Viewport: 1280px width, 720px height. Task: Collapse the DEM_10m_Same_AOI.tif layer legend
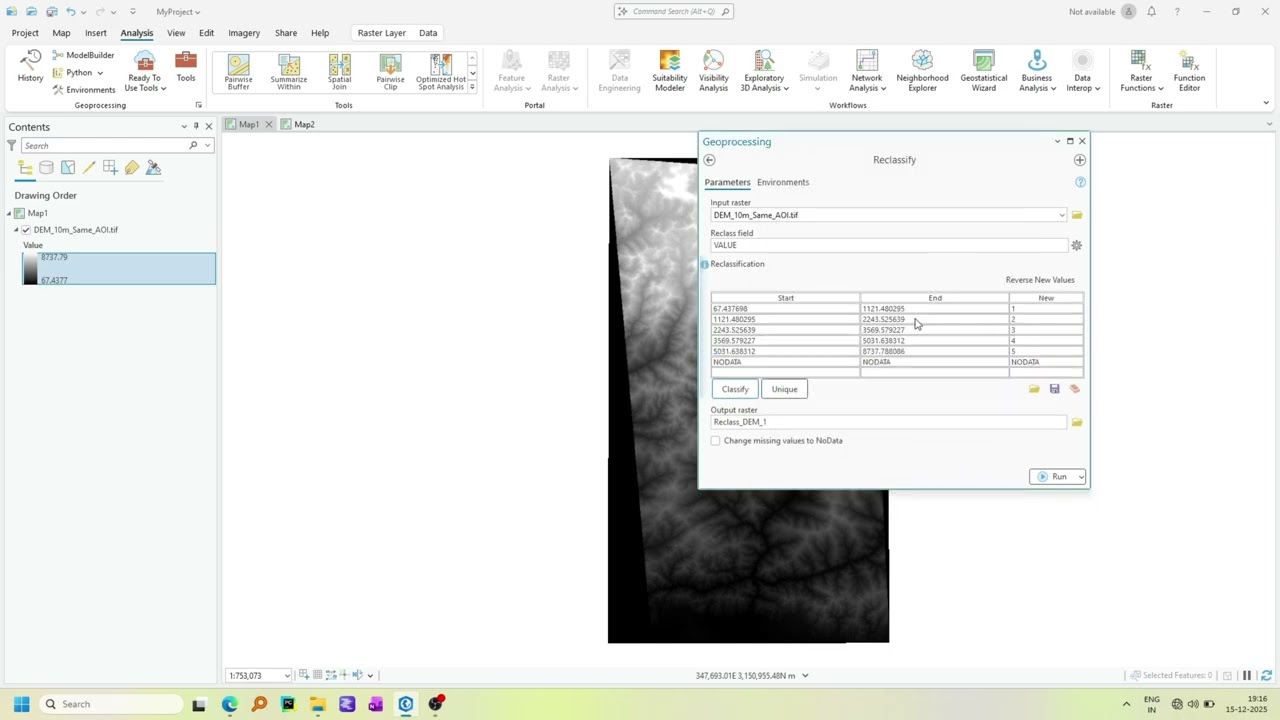click(x=16, y=230)
